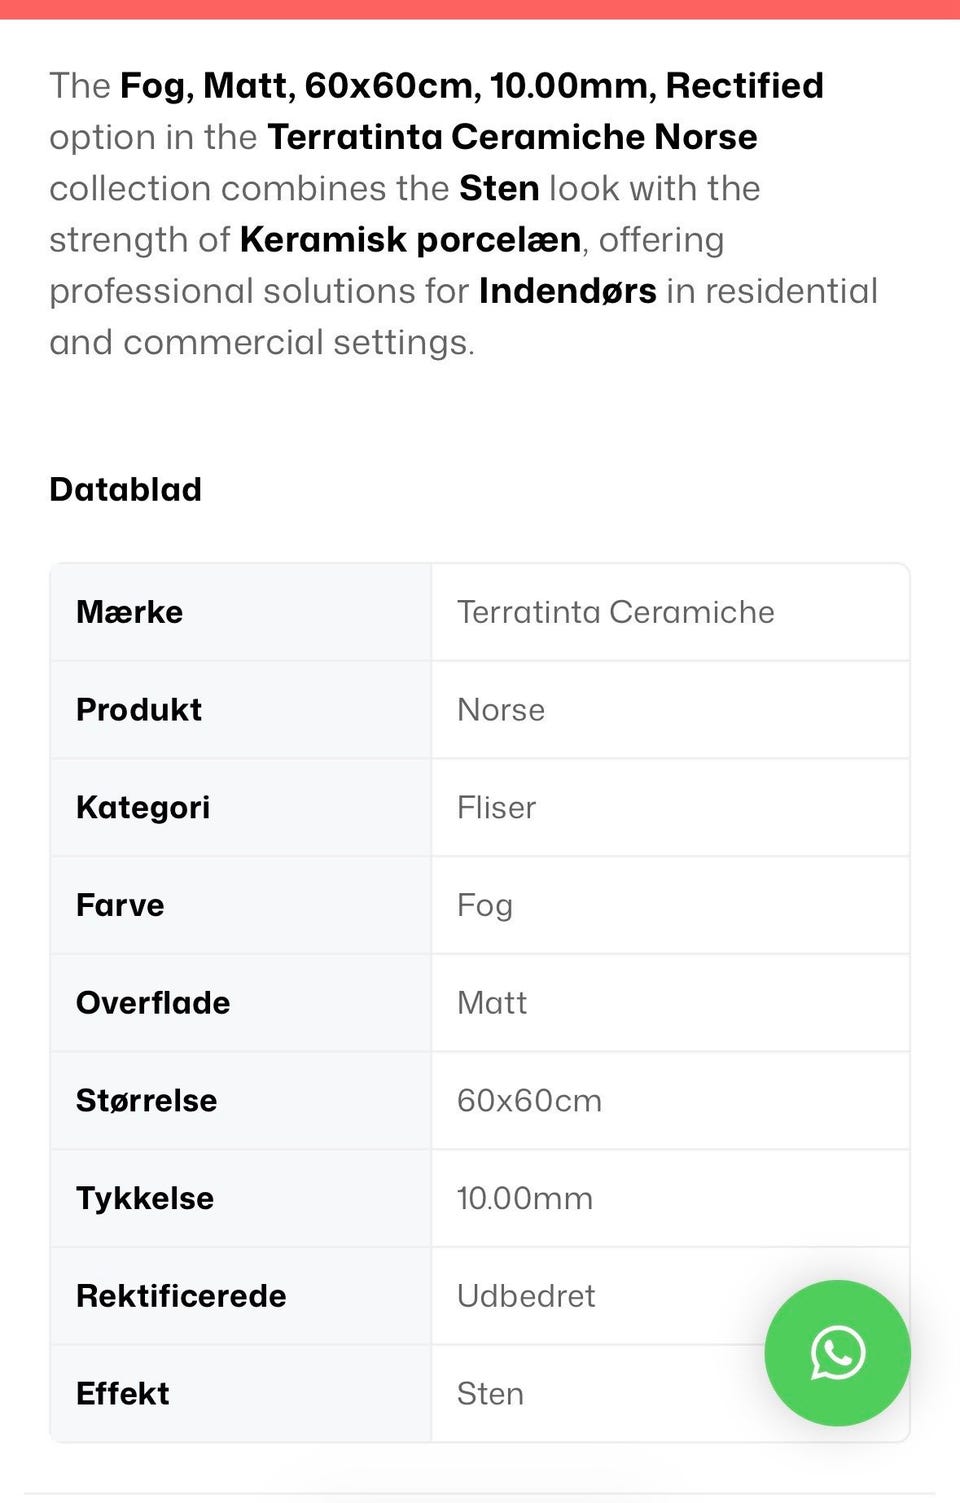Click the Udbedret value cell

click(526, 1296)
